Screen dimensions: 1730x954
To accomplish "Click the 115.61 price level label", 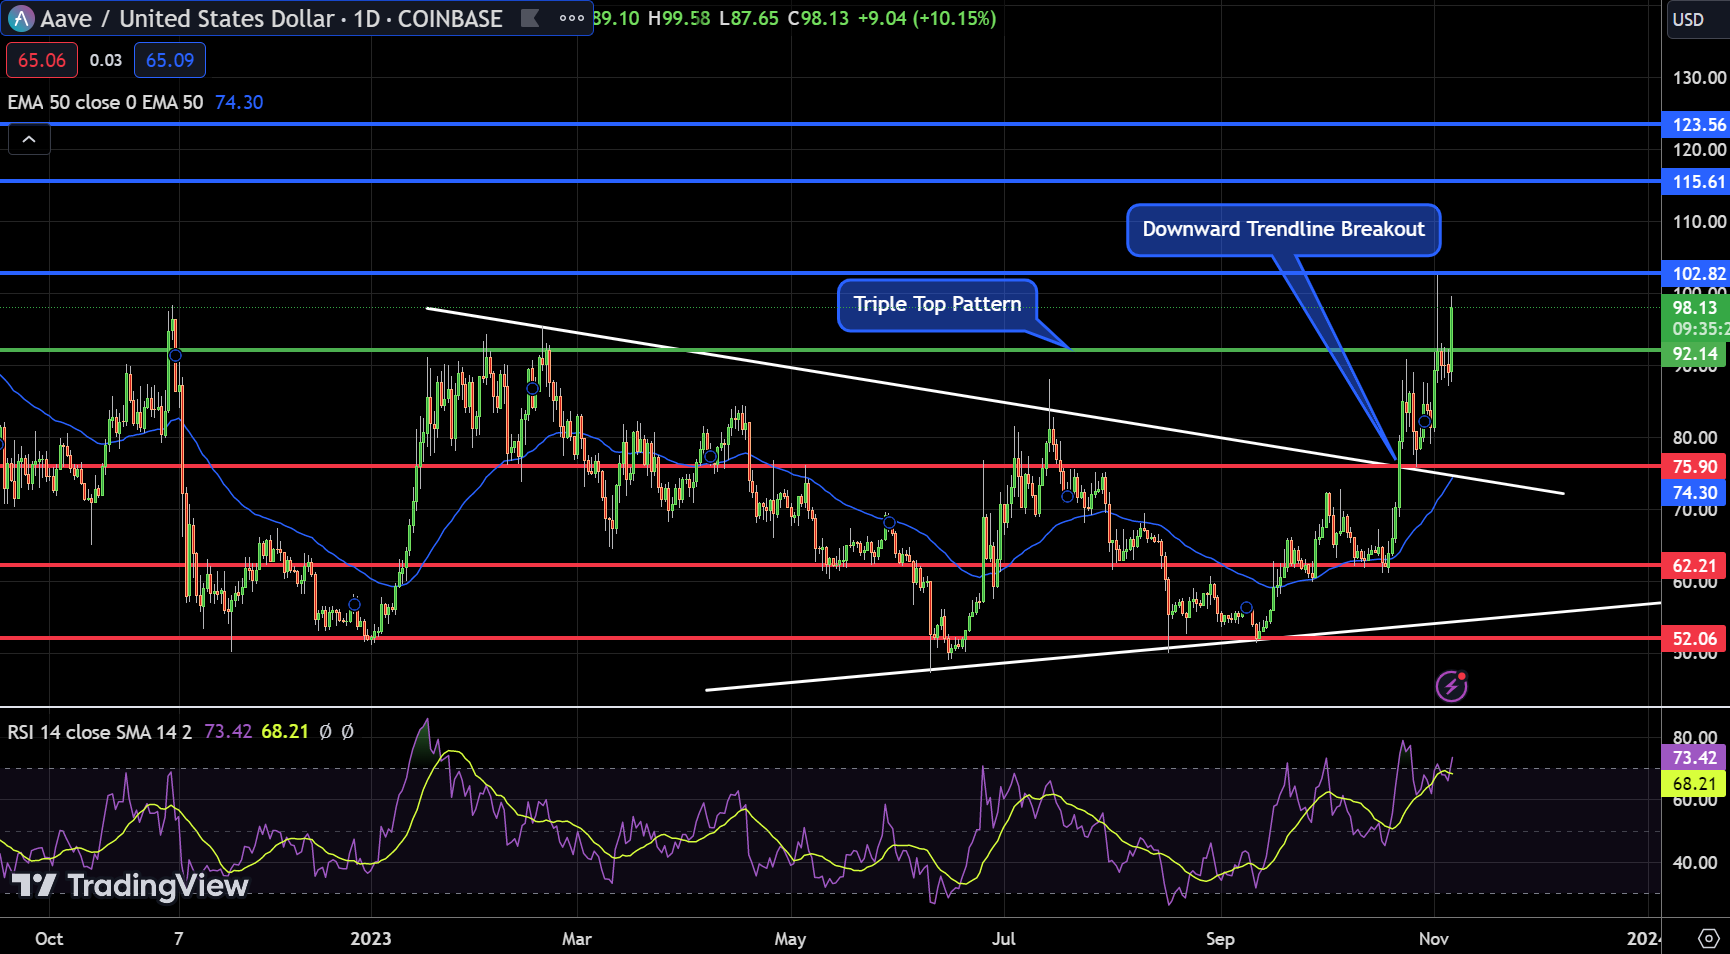I will coord(1697,181).
